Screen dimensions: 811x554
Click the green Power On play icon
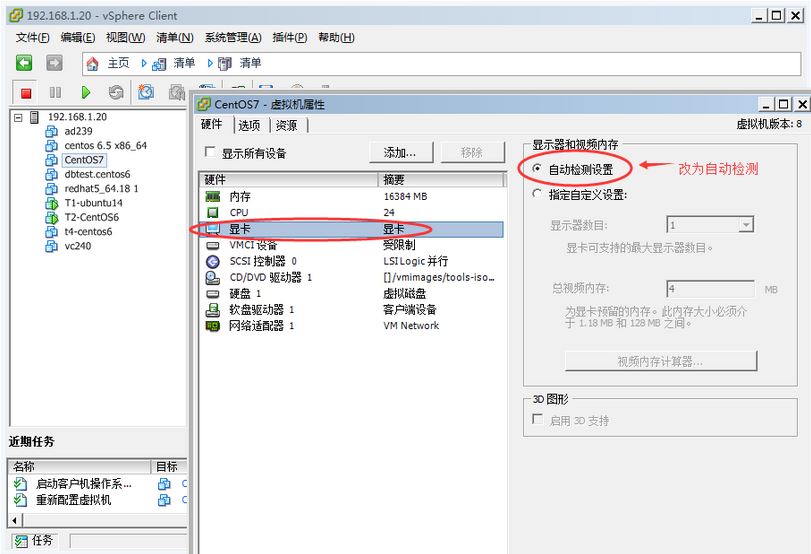tap(86, 93)
